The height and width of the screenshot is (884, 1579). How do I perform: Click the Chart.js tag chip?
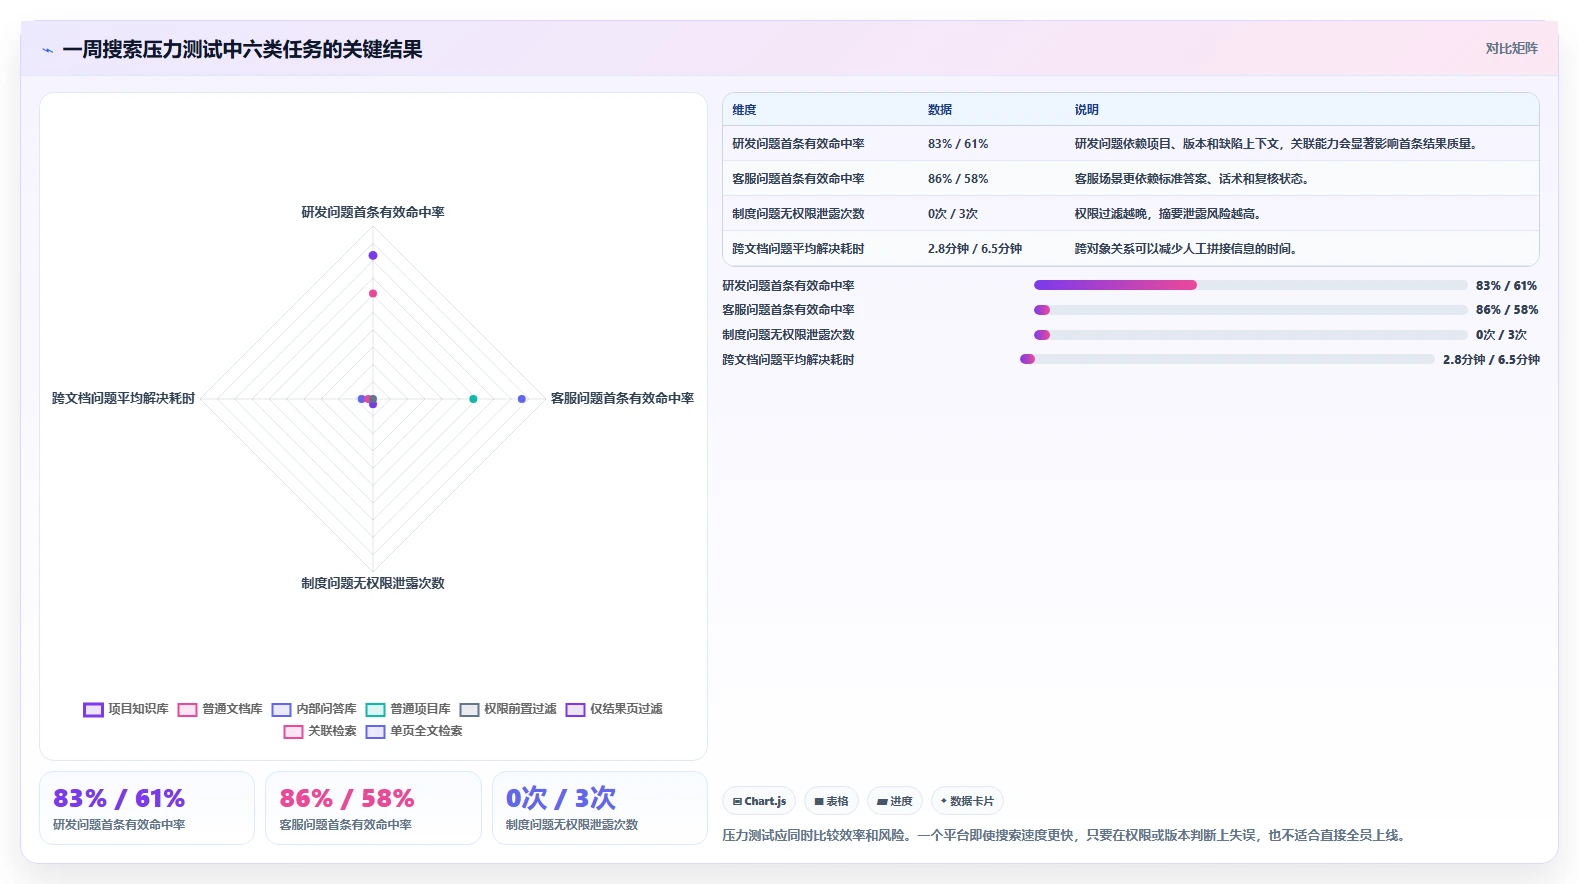coord(759,801)
